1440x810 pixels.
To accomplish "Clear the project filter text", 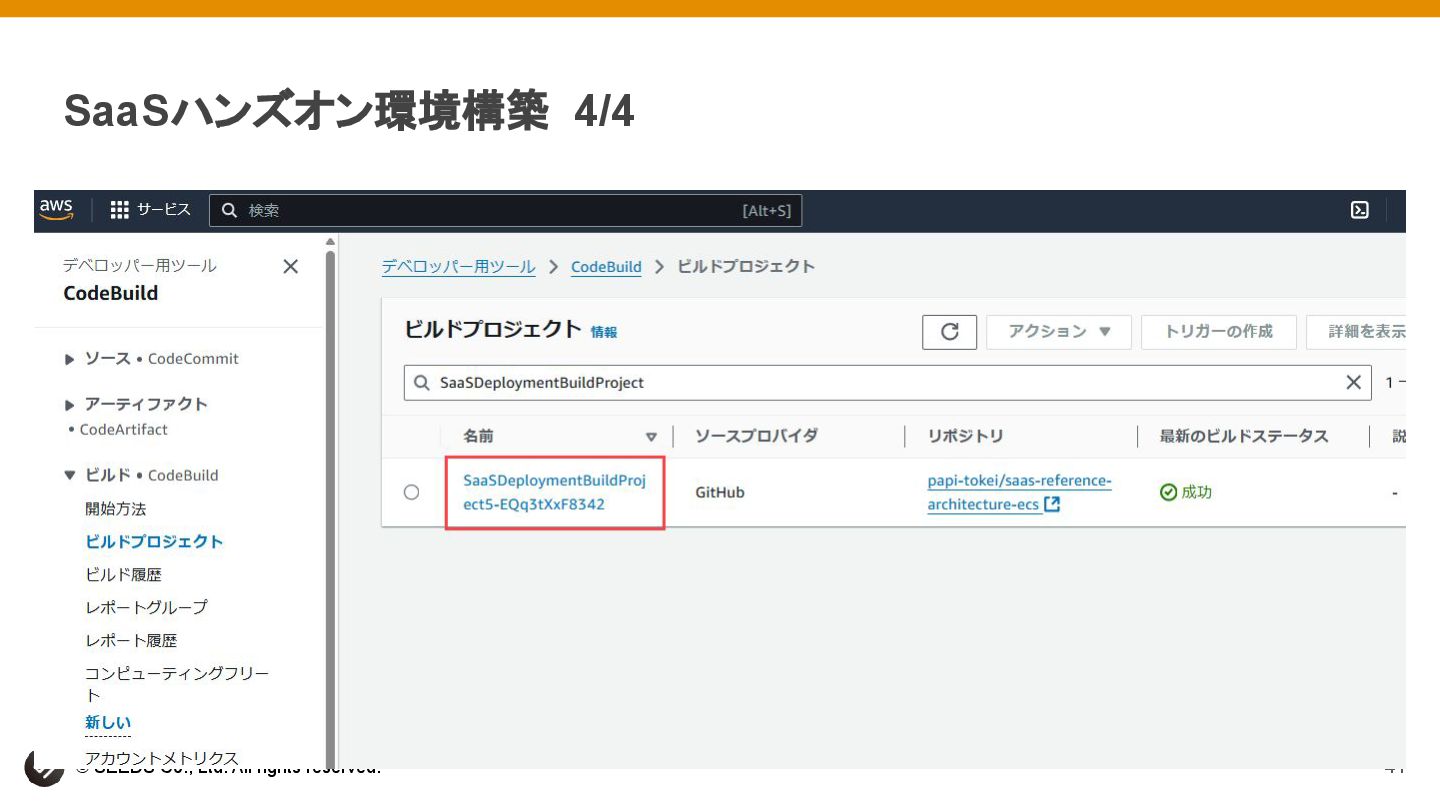I will (x=1353, y=382).
